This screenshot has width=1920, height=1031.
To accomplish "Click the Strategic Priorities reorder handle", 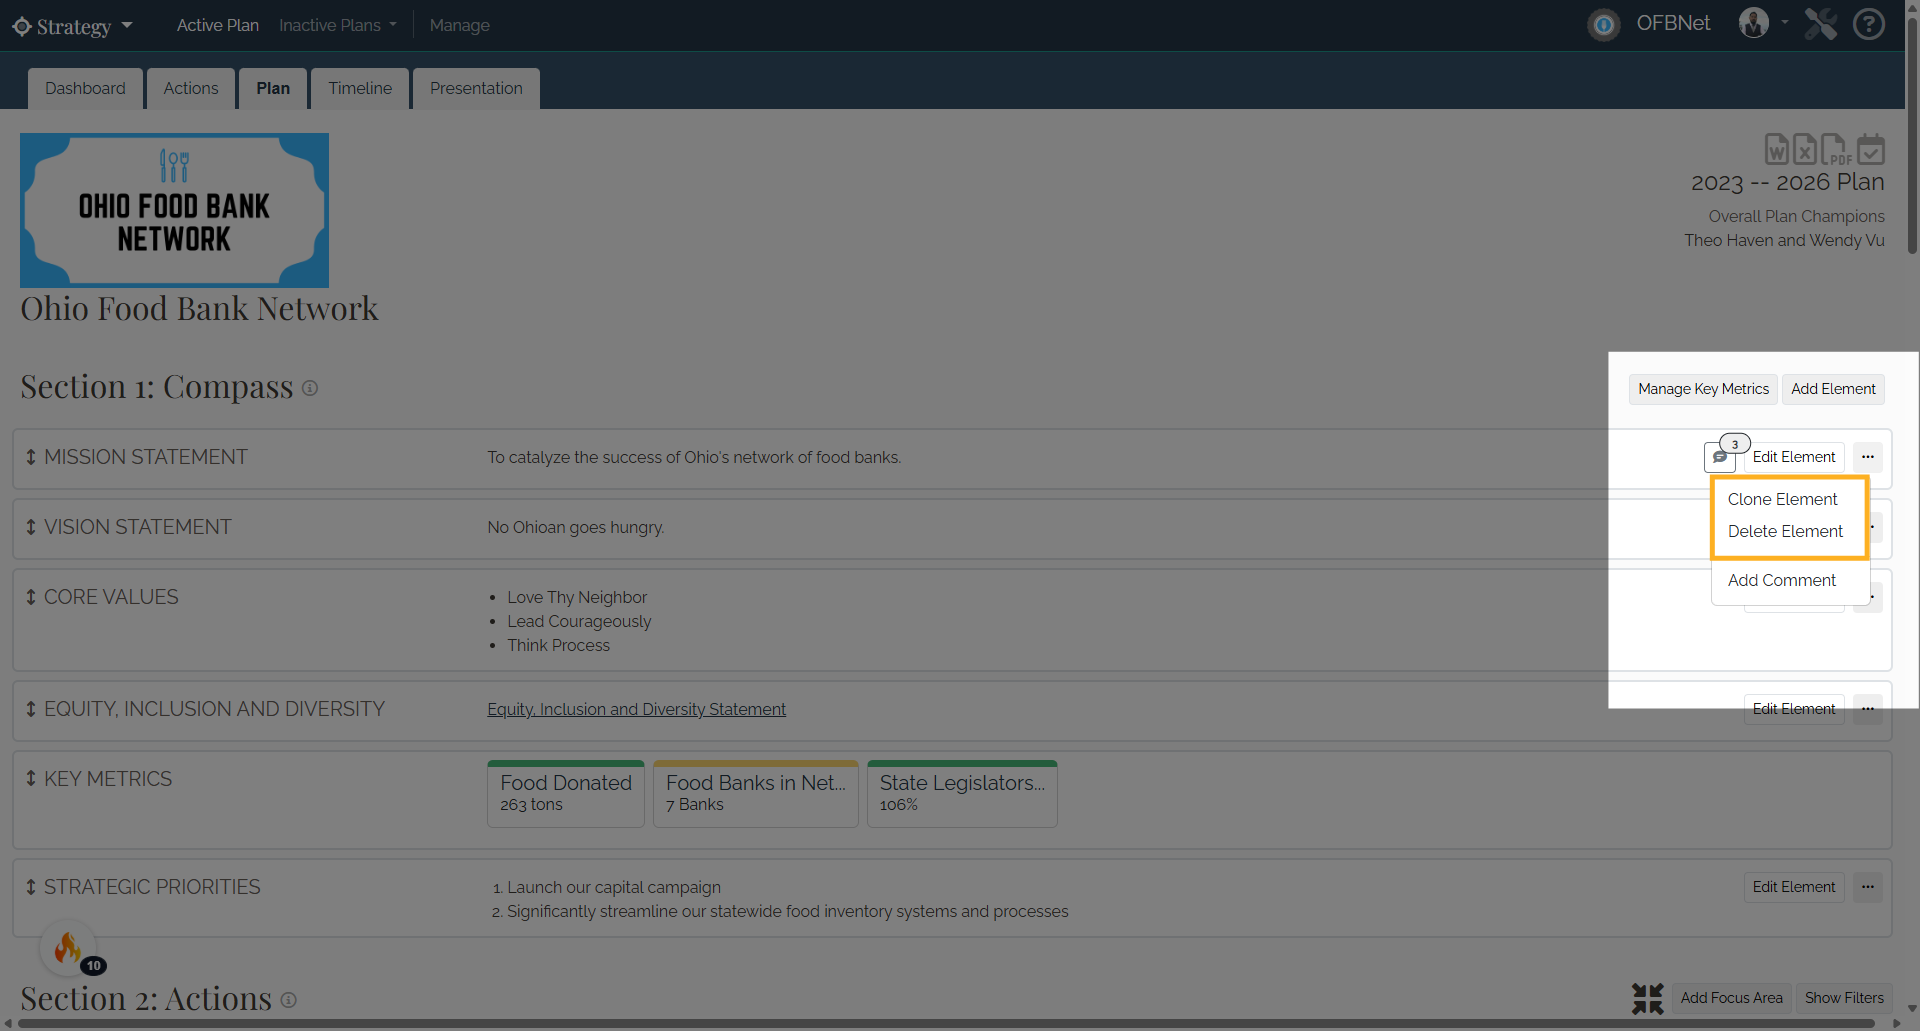I will tap(31, 887).
